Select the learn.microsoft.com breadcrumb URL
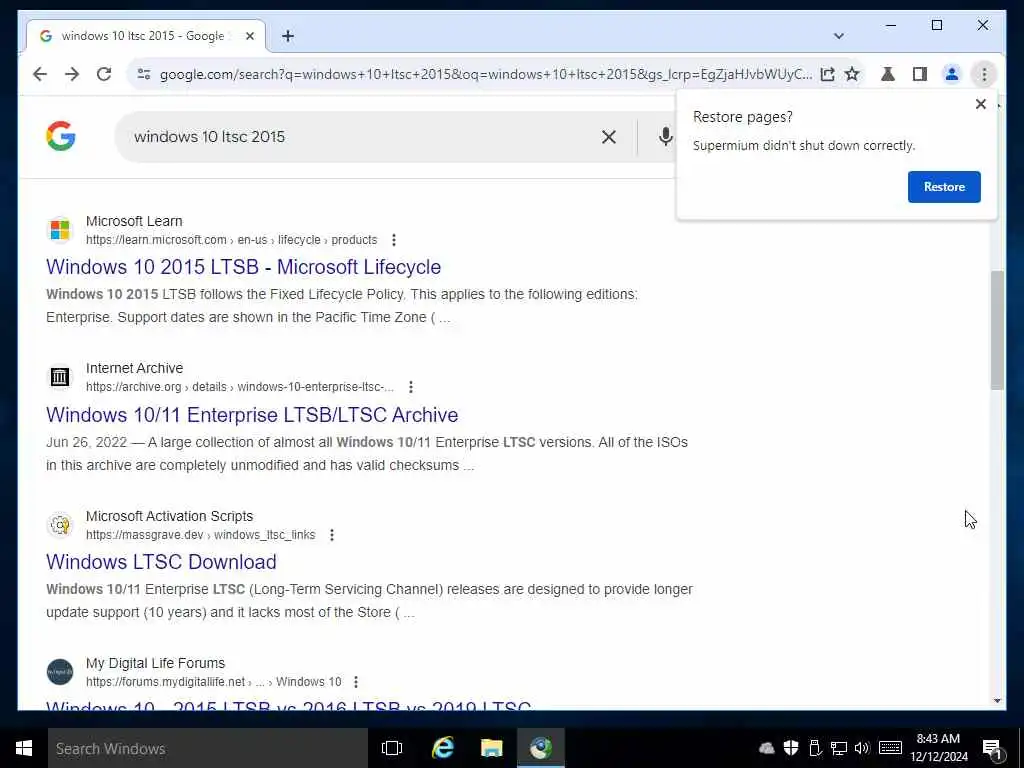 [231, 240]
